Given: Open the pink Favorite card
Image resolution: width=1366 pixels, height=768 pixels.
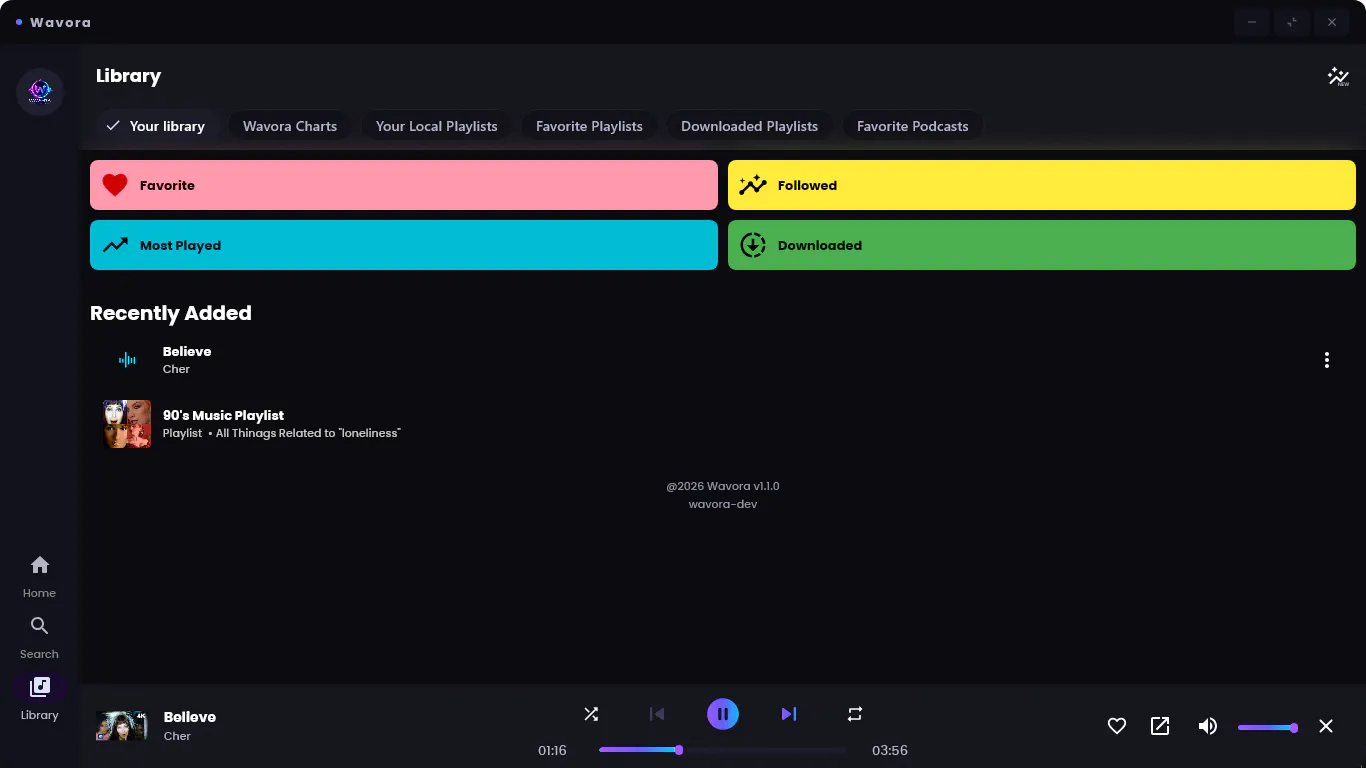Looking at the screenshot, I should click(x=404, y=185).
